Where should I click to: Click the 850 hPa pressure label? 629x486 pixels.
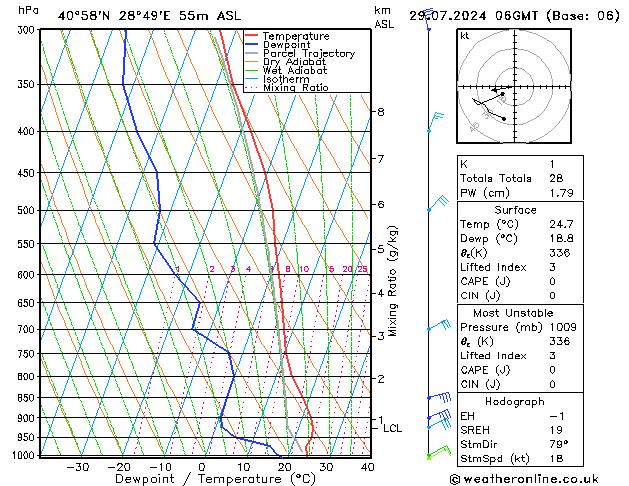[28, 397]
